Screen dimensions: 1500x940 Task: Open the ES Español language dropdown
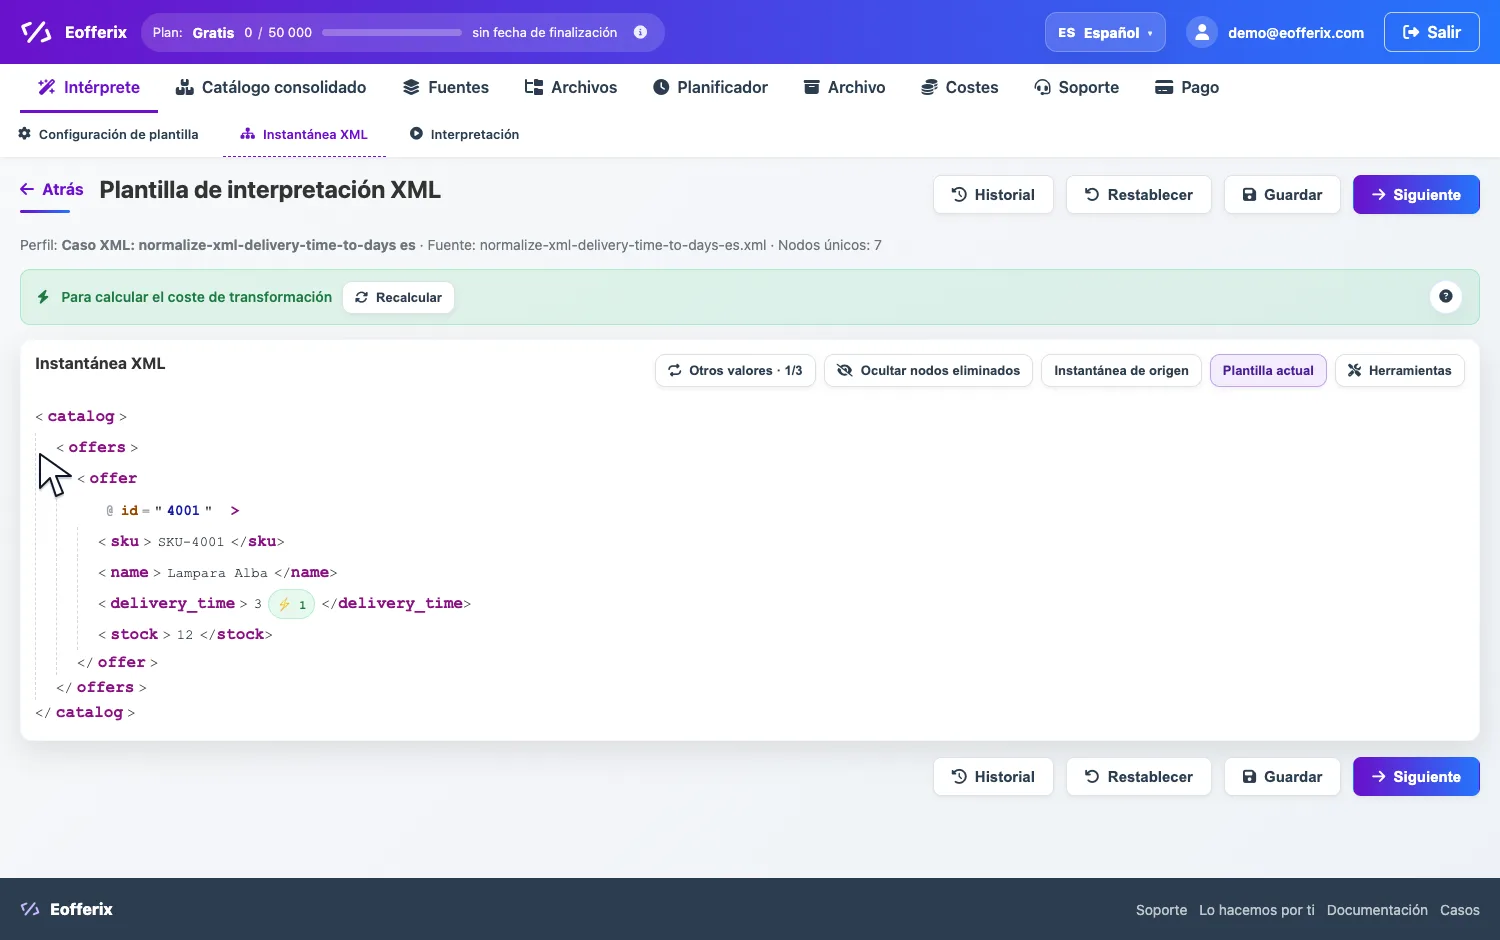[x=1105, y=32]
